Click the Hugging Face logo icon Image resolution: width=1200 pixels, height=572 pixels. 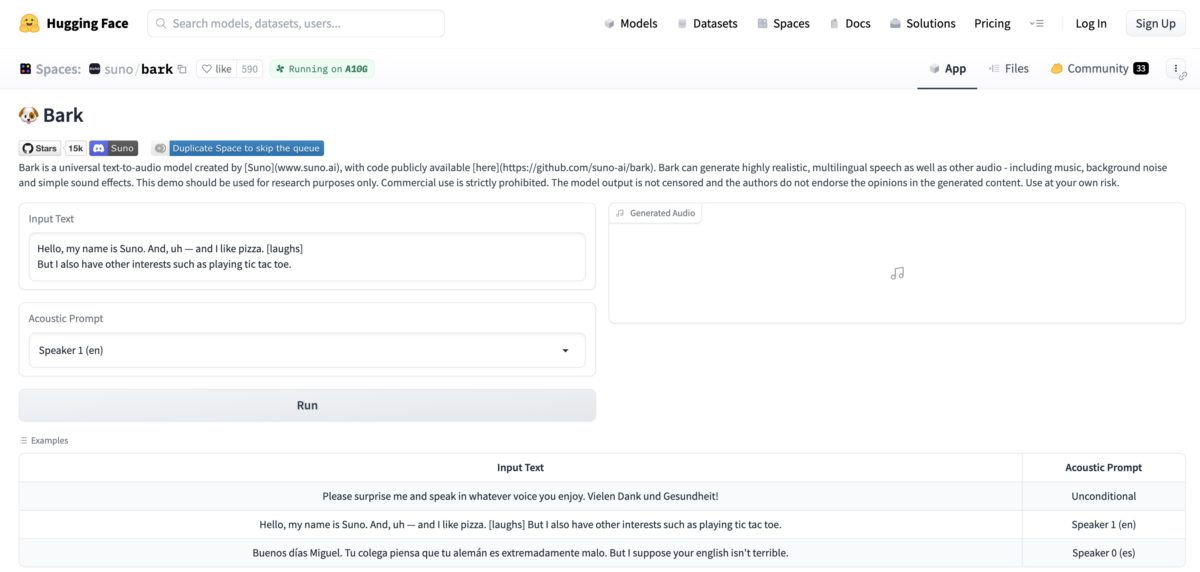point(29,23)
